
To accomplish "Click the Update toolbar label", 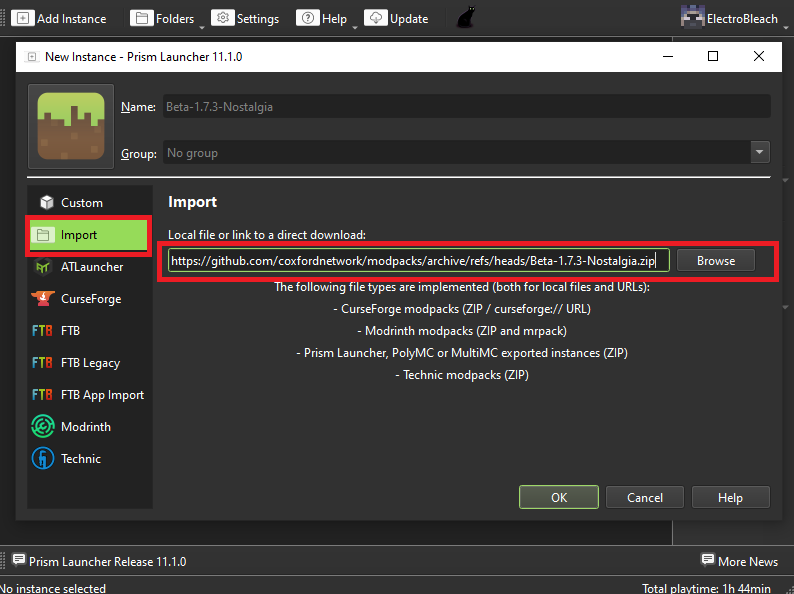I will tap(409, 19).
